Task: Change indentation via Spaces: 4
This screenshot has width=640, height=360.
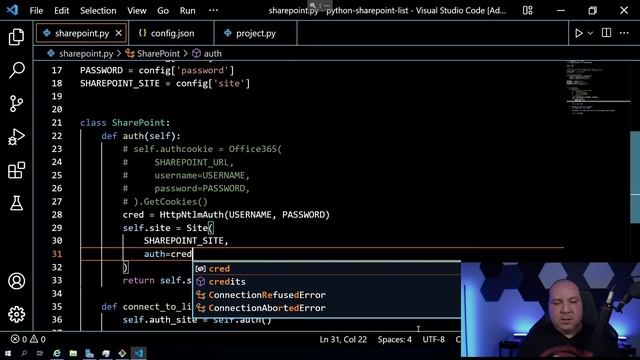Action: click(x=394, y=340)
